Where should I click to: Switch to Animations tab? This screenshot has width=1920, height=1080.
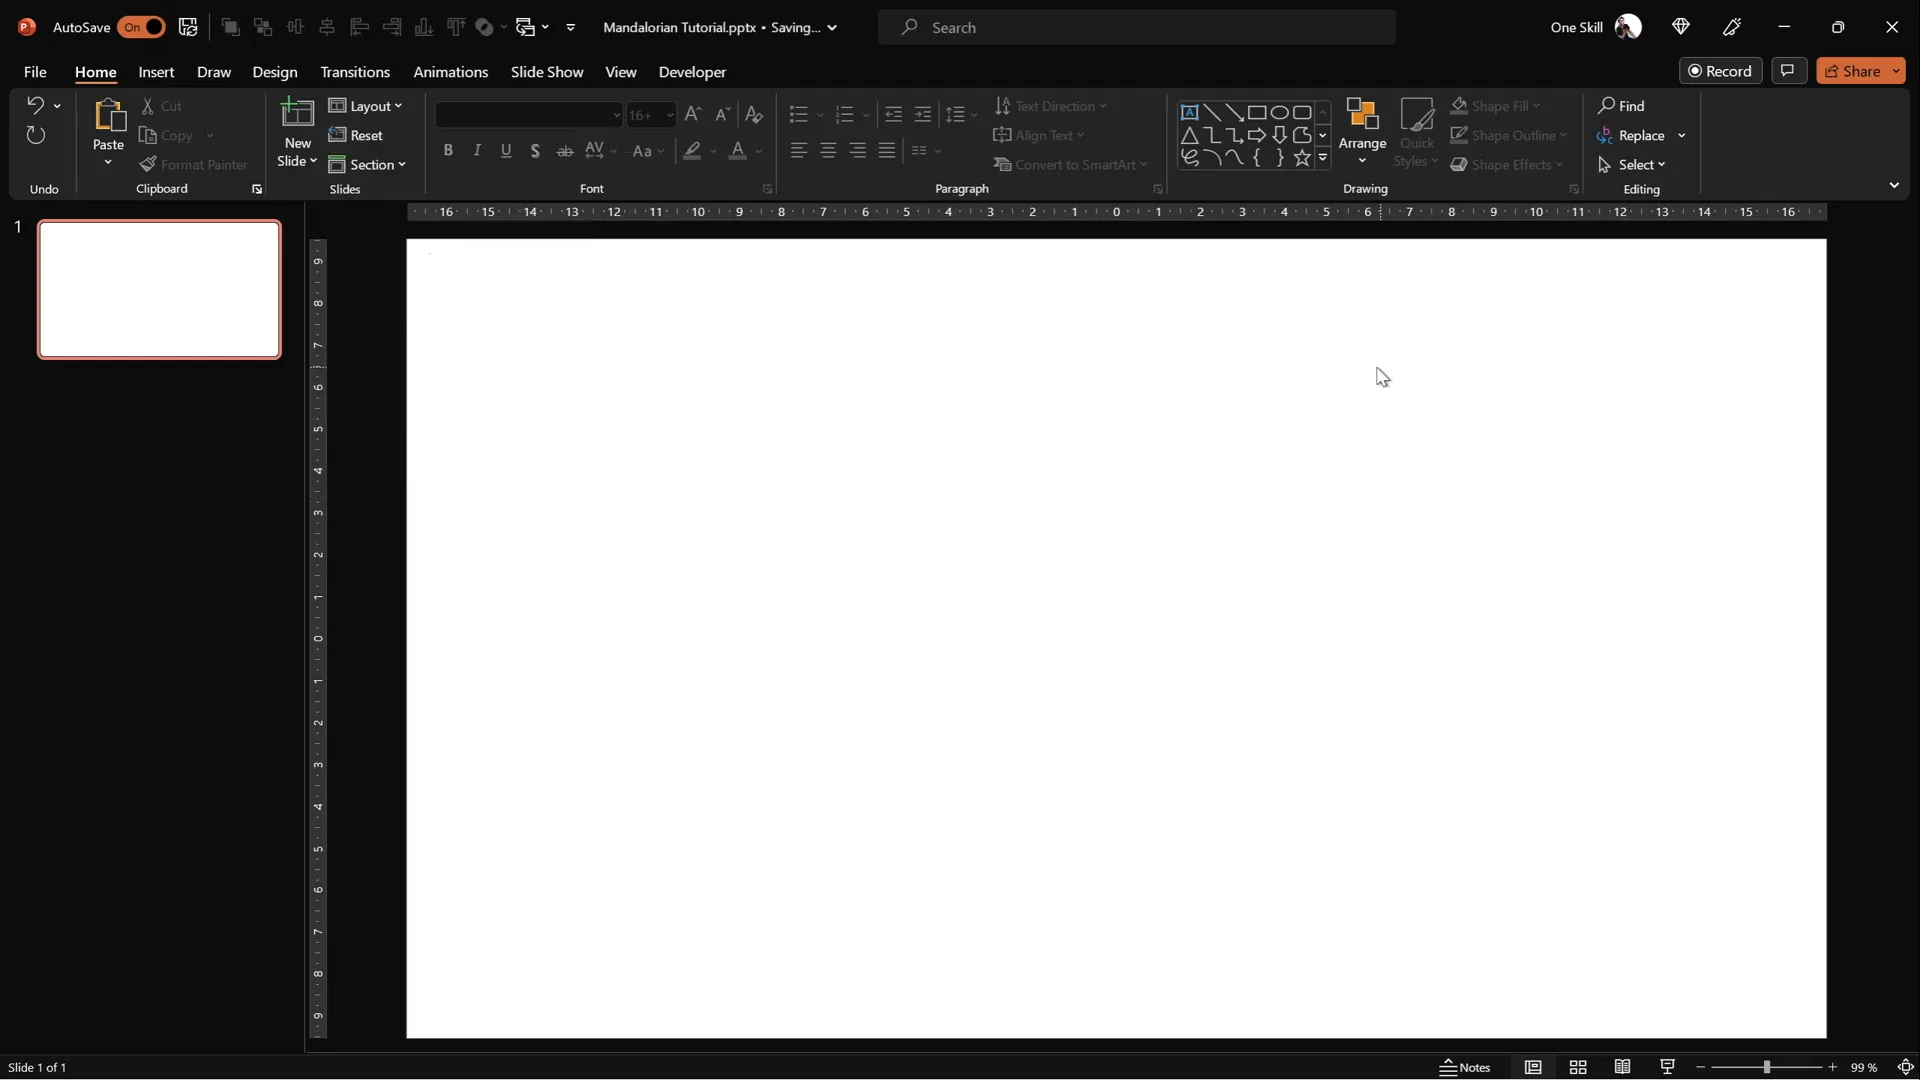(451, 72)
